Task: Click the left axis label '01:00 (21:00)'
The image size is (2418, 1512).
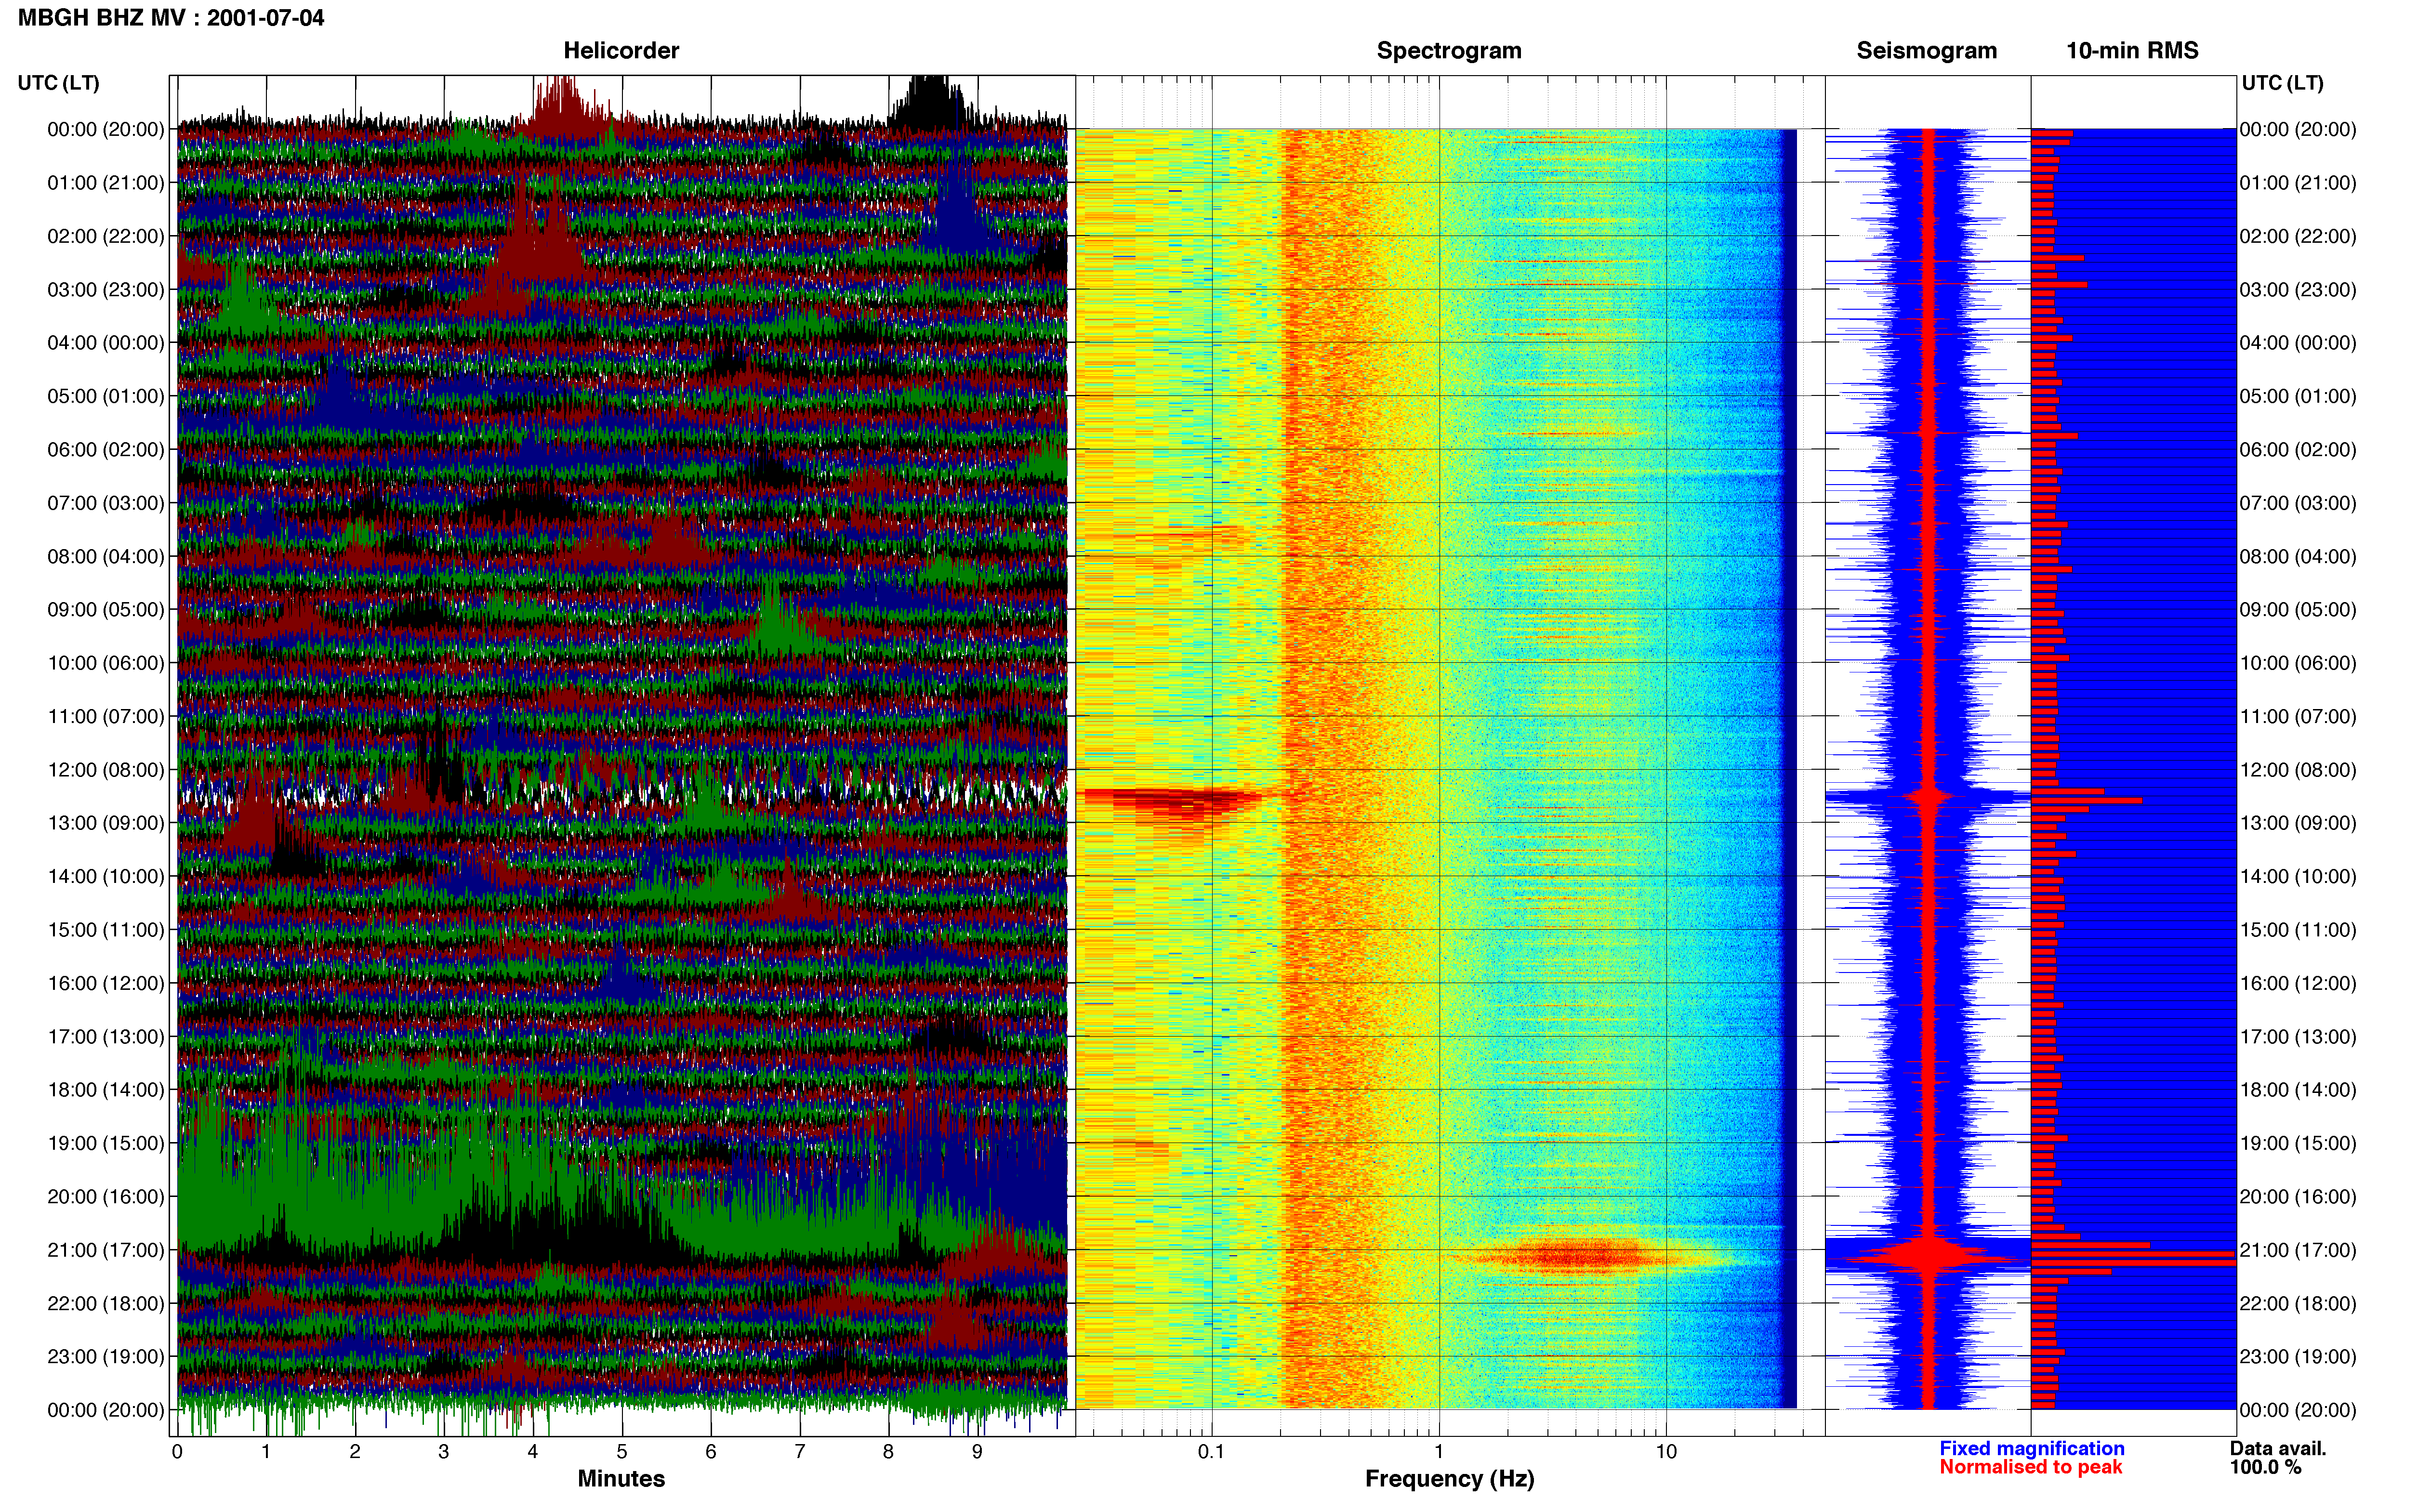Action: [x=106, y=183]
